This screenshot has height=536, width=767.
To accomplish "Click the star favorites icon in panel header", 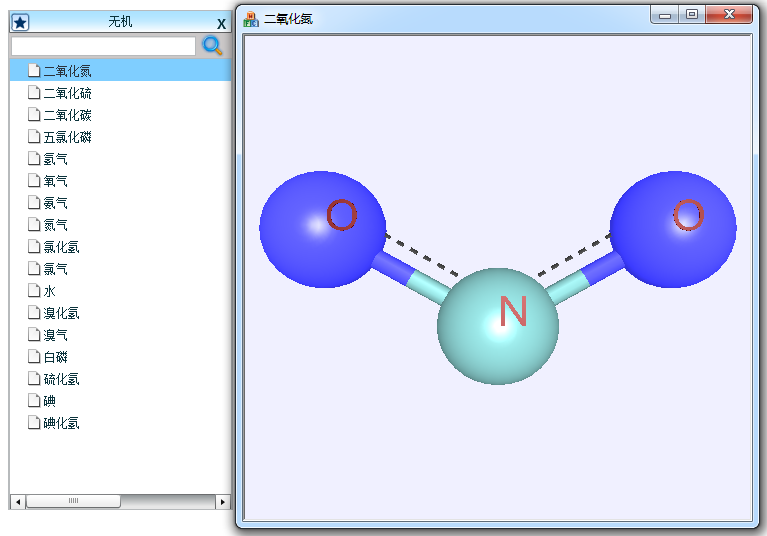I will pyautogui.click(x=20, y=22).
